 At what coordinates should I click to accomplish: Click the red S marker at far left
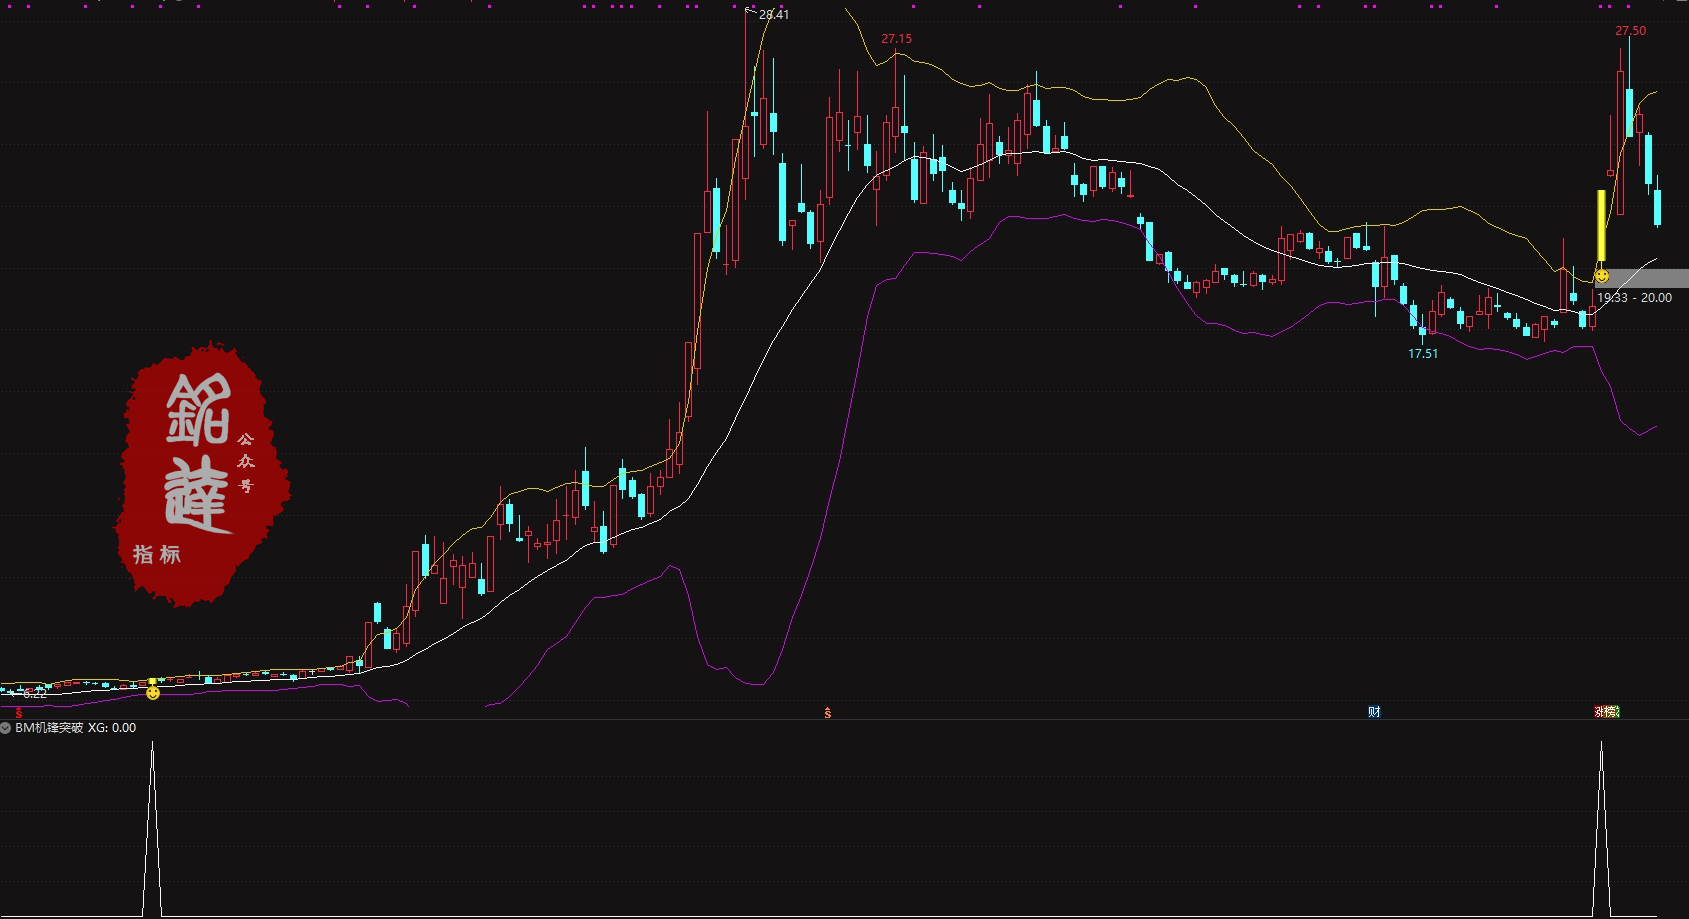tap(19, 713)
